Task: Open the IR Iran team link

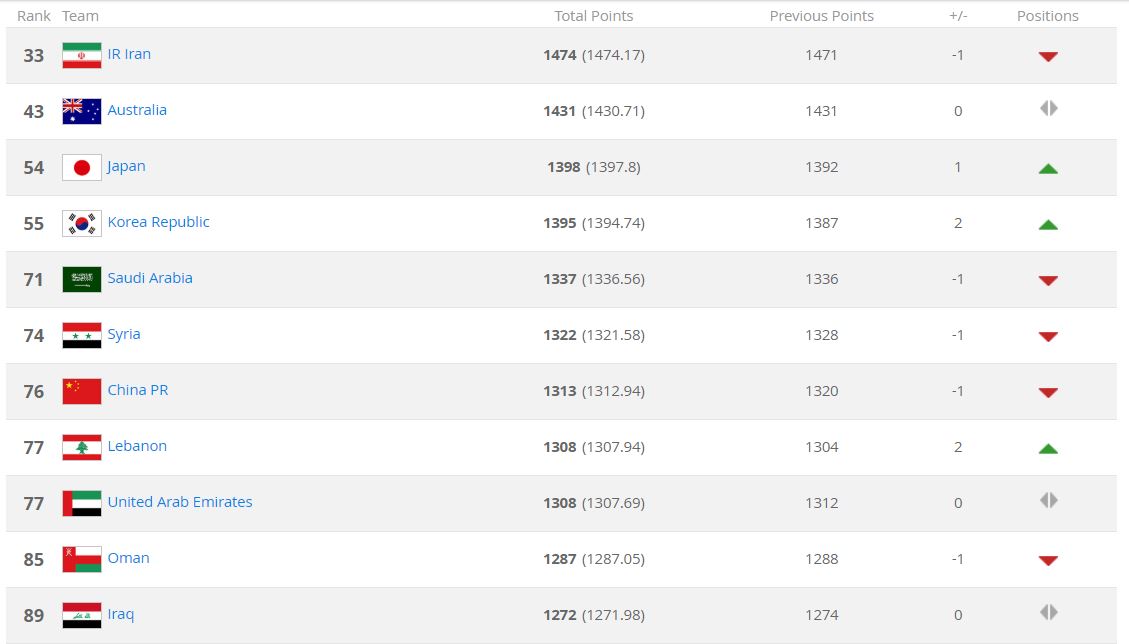Action: [129, 54]
